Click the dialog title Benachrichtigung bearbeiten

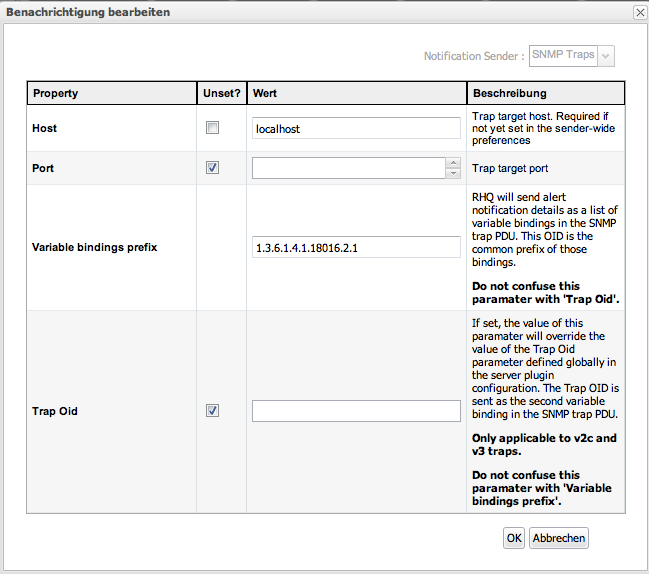pos(88,12)
